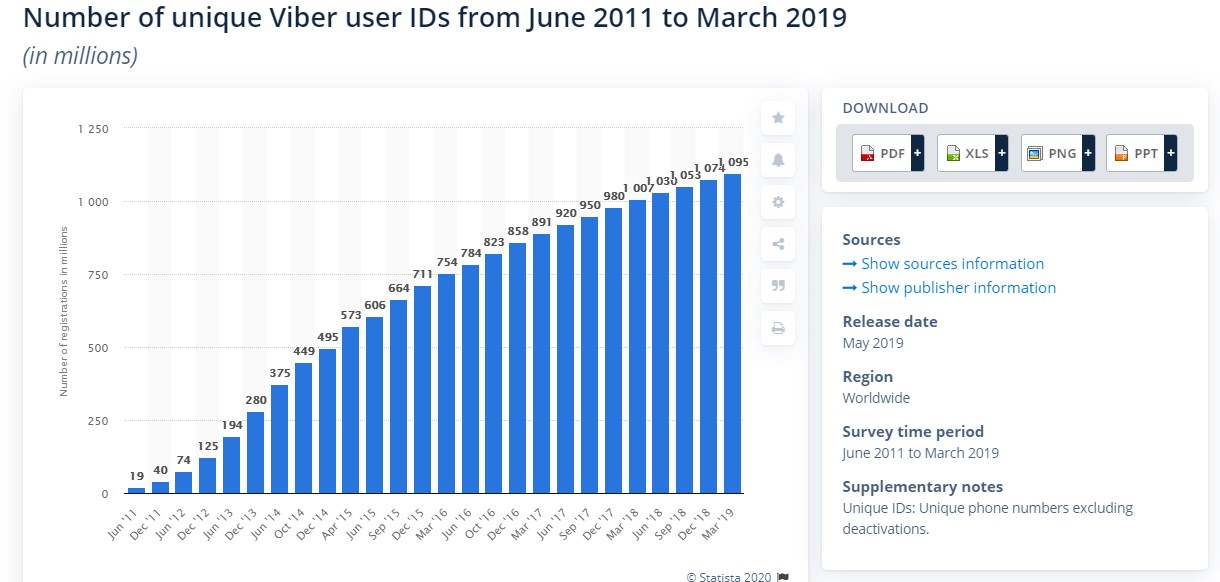The height and width of the screenshot is (582, 1220).
Task: Select the Jun '14 bar in chart
Action: (x=279, y=439)
